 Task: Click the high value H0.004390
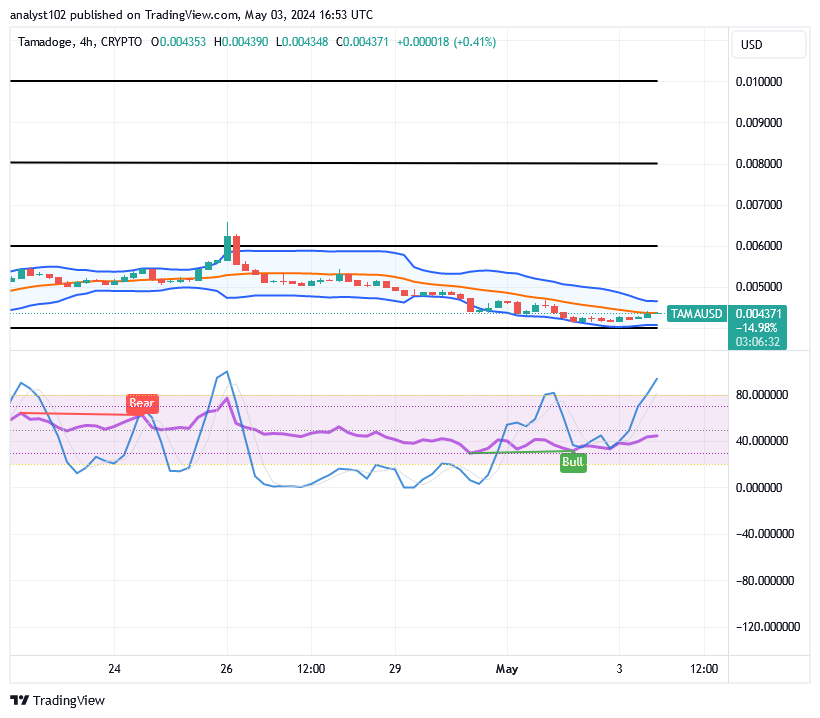[x=241, y=42]
